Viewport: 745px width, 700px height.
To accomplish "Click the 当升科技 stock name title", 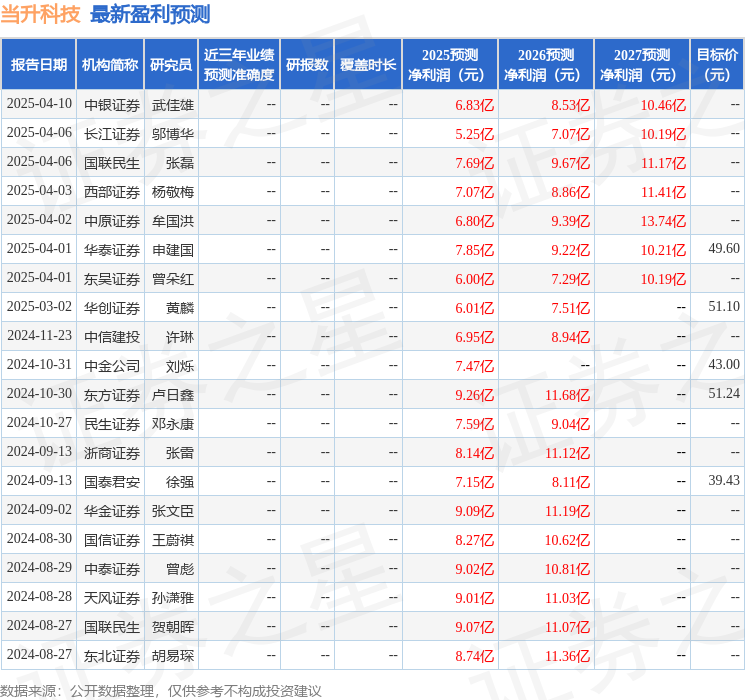I will [41, 14].
